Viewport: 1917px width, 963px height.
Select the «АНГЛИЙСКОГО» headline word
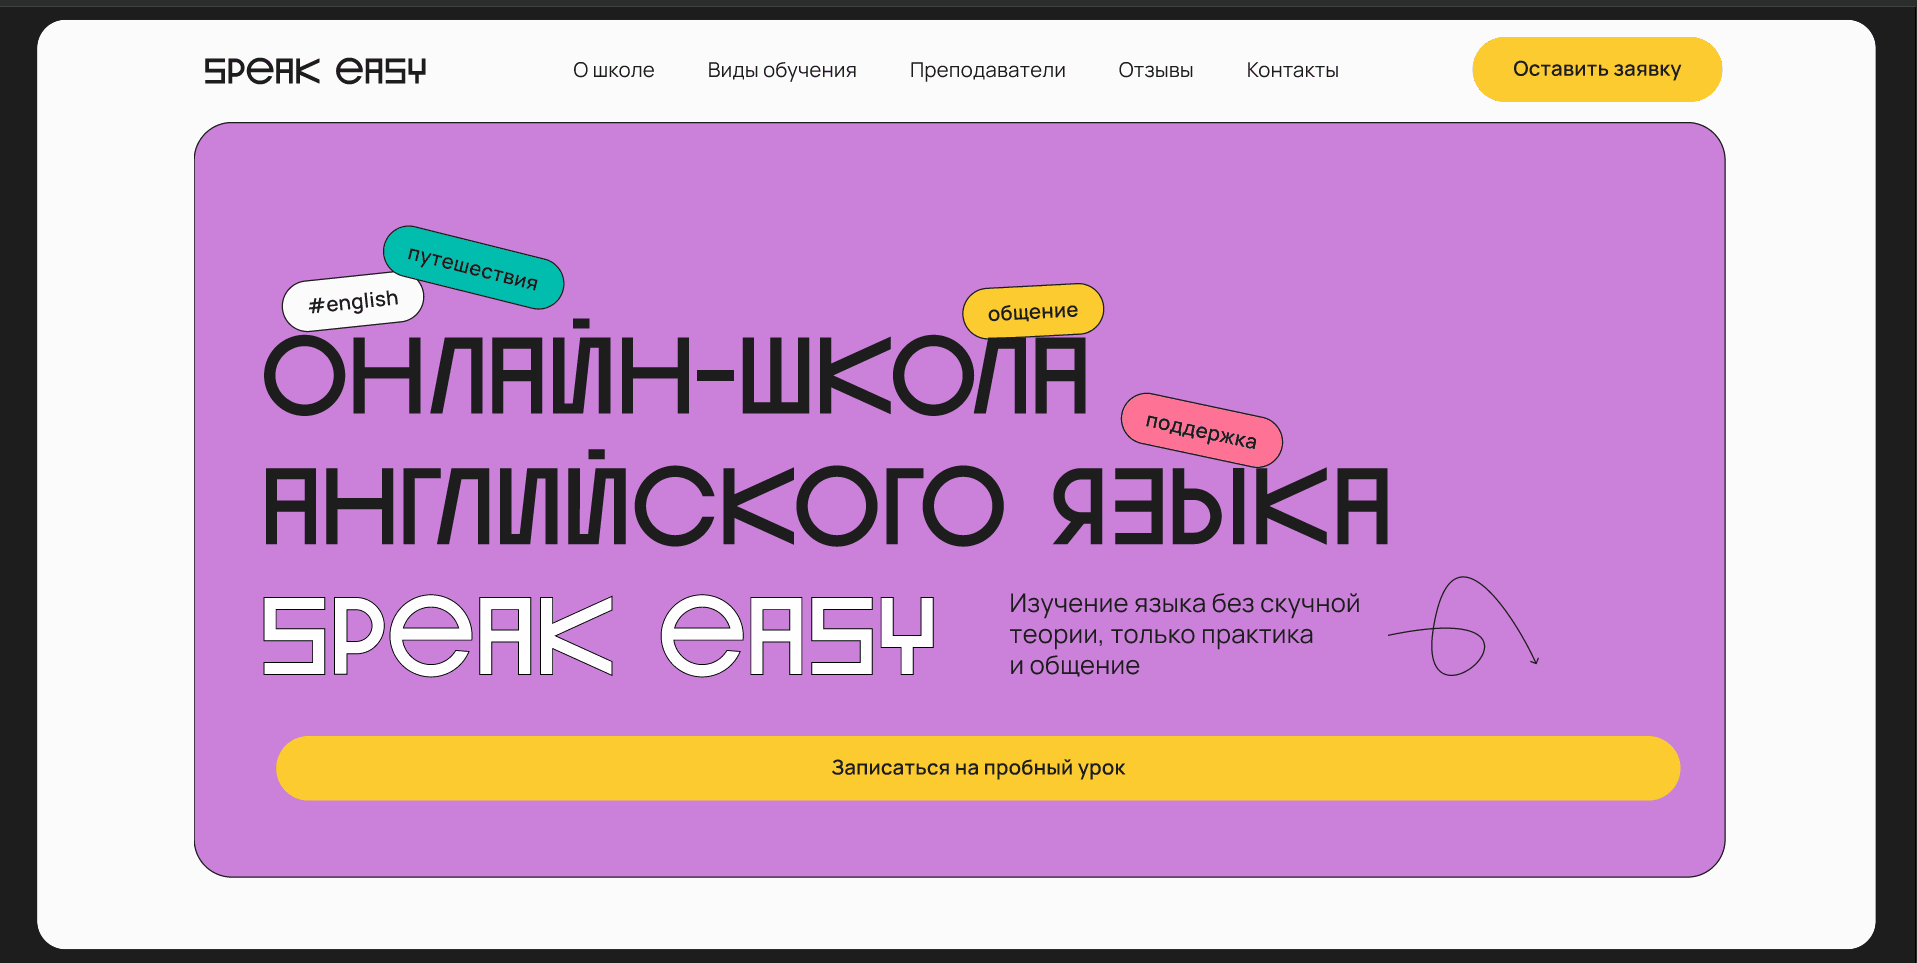coord(632,505)
